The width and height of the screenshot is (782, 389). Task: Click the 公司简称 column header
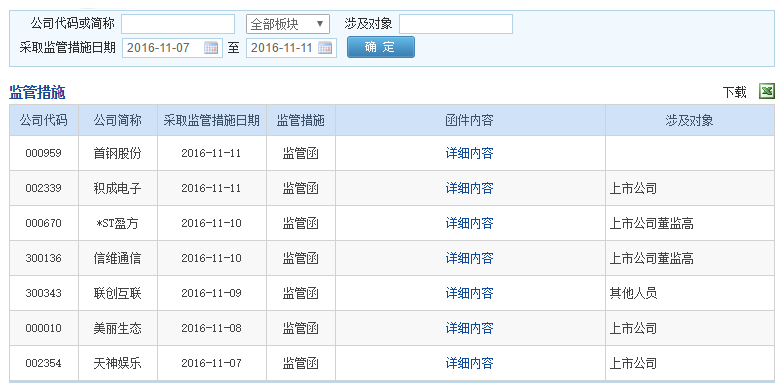[118, 120]
